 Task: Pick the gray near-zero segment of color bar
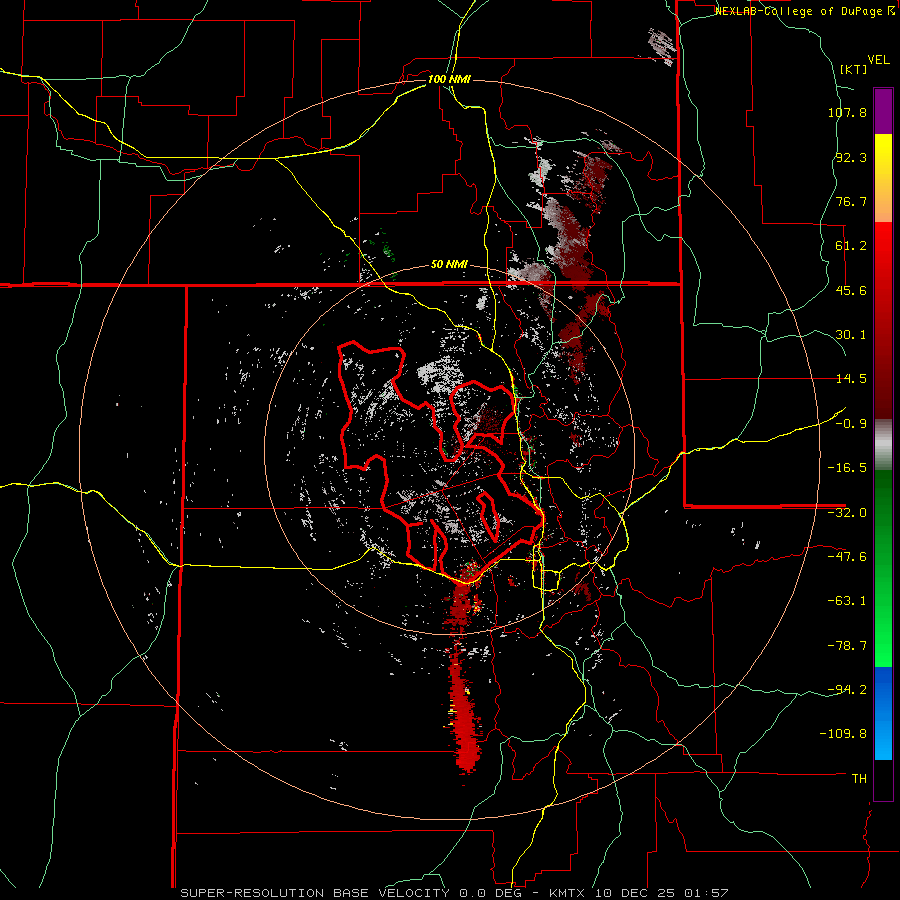pos(883,445)
